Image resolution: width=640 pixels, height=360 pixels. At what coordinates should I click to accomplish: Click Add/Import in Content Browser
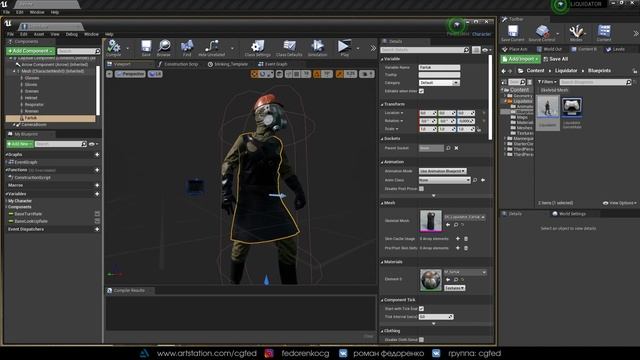pos(520,59)
